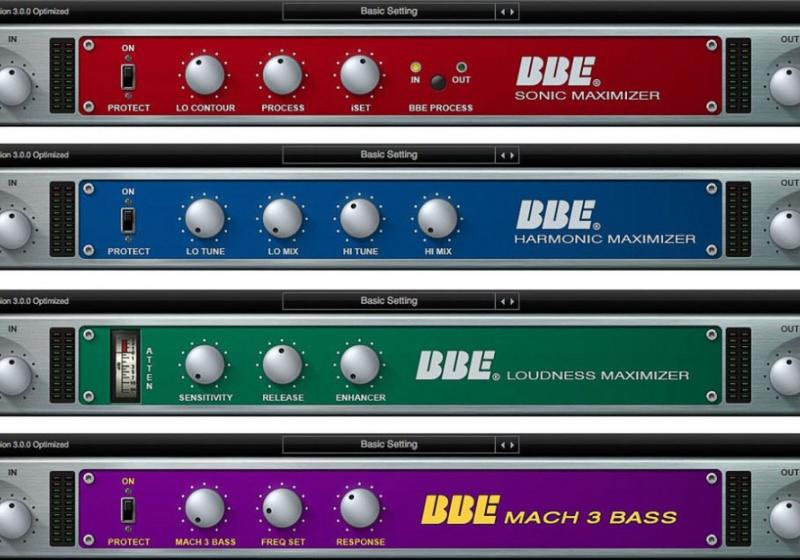Click the 'MACH 3 BASS' title text
The height and width of the screenshot is (560, 800).
point(590,518)
